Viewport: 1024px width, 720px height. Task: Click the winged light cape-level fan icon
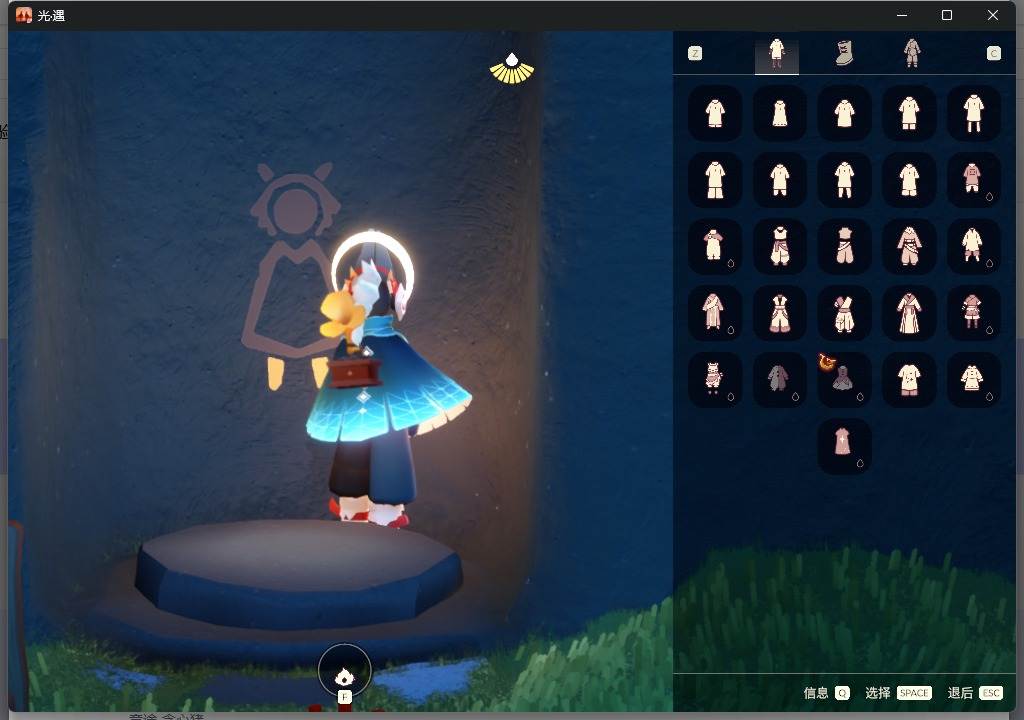(512, 68)
